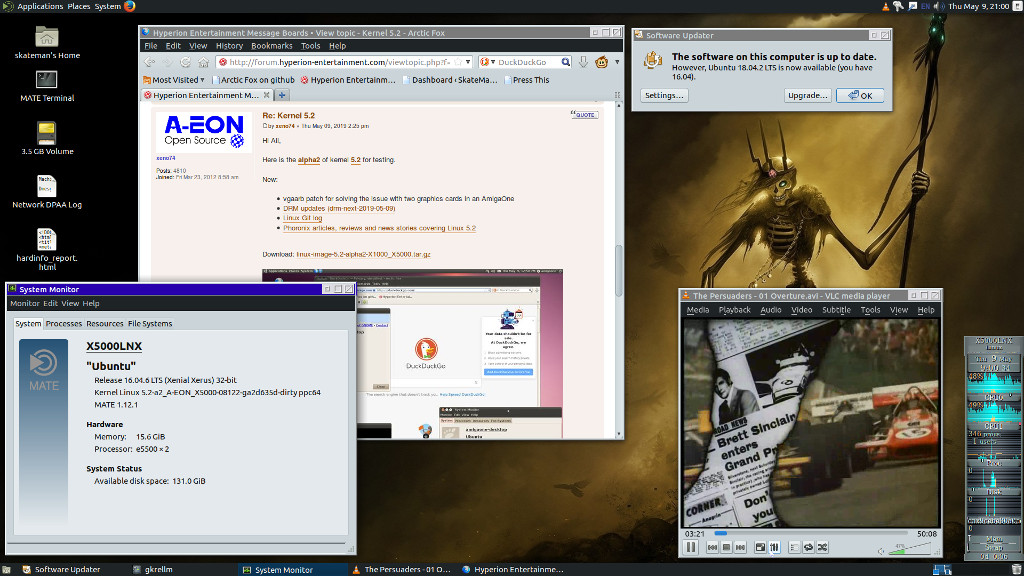This screenshot has width=1024, height=576.
Task: Reload the page in Arctic Fox
Action: pos(185,62)
